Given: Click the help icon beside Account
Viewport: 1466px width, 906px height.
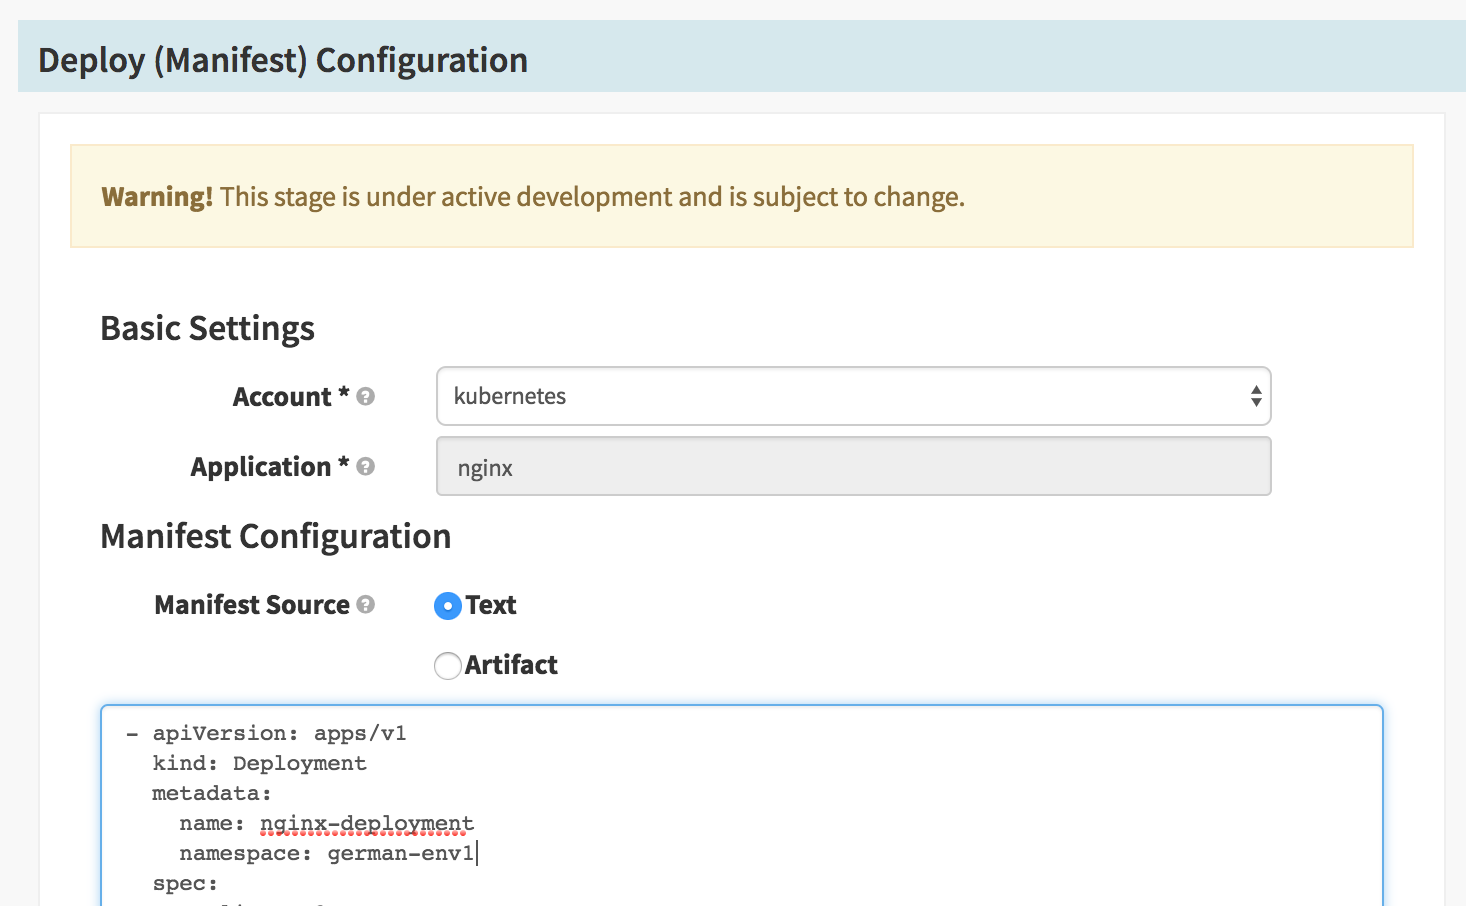Looking at the screenshot, I should 366,397.
